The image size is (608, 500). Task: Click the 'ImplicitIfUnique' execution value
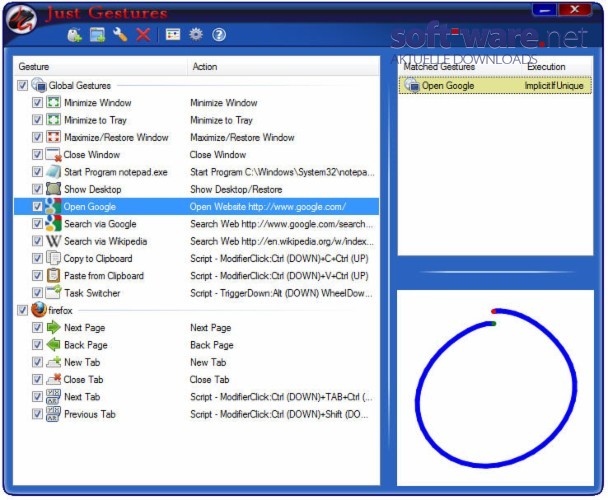(x=554, y=86)
